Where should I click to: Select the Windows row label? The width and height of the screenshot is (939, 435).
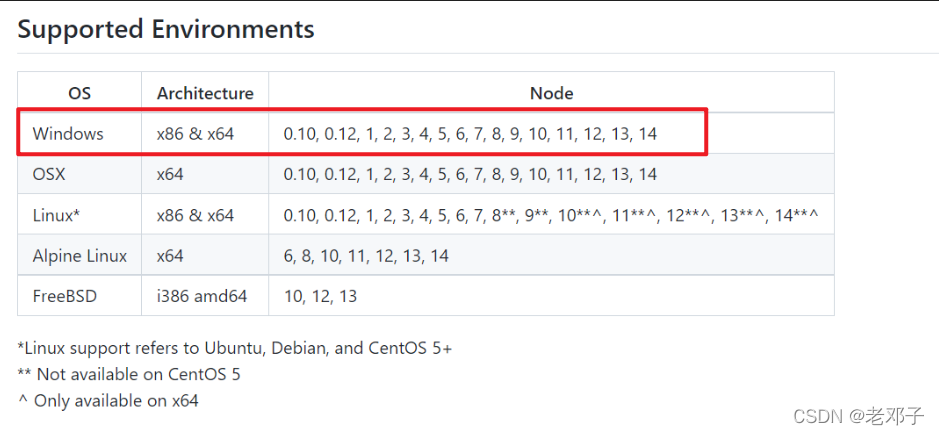click(68, 133)
